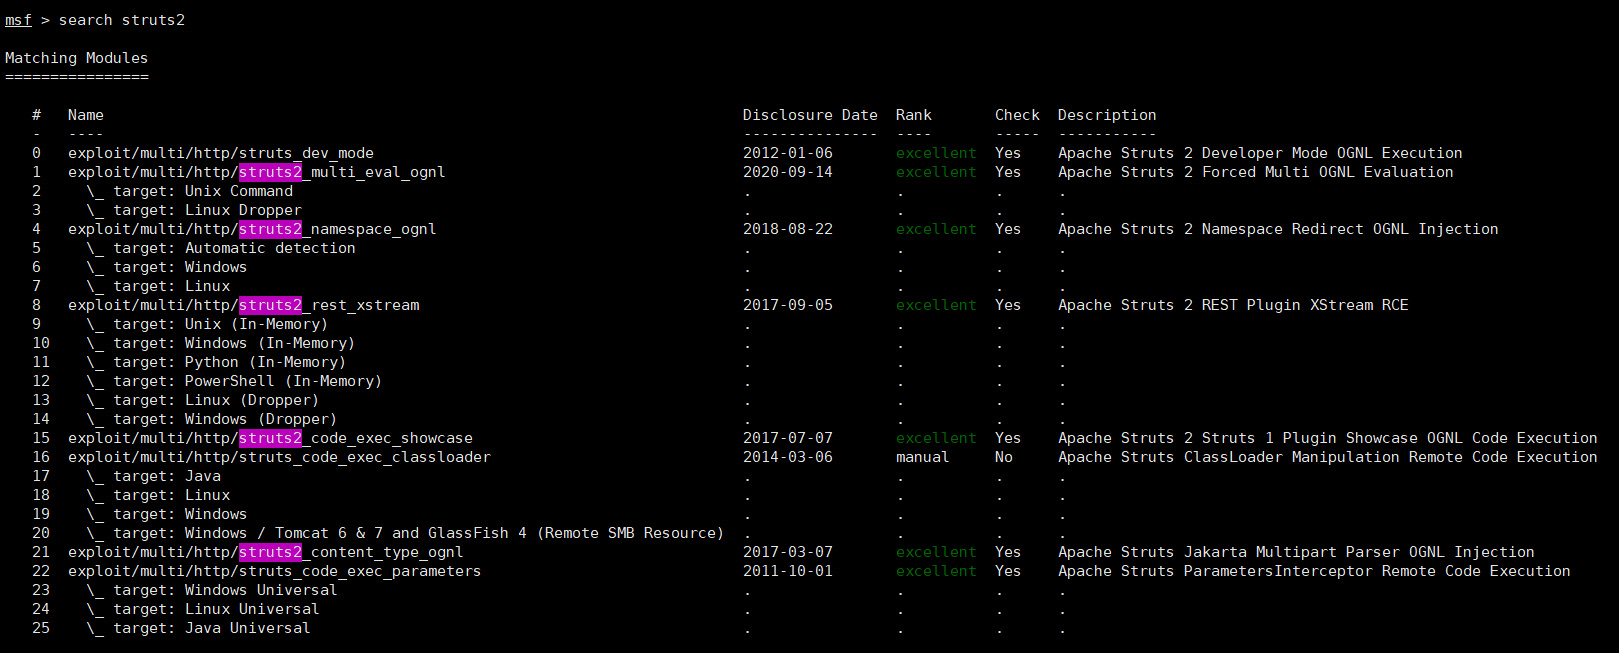The height and width of the screenshot is (653, 1619).
Task: Click 'target: Unix (In-Memory)' row
Action: coord(207,324)
